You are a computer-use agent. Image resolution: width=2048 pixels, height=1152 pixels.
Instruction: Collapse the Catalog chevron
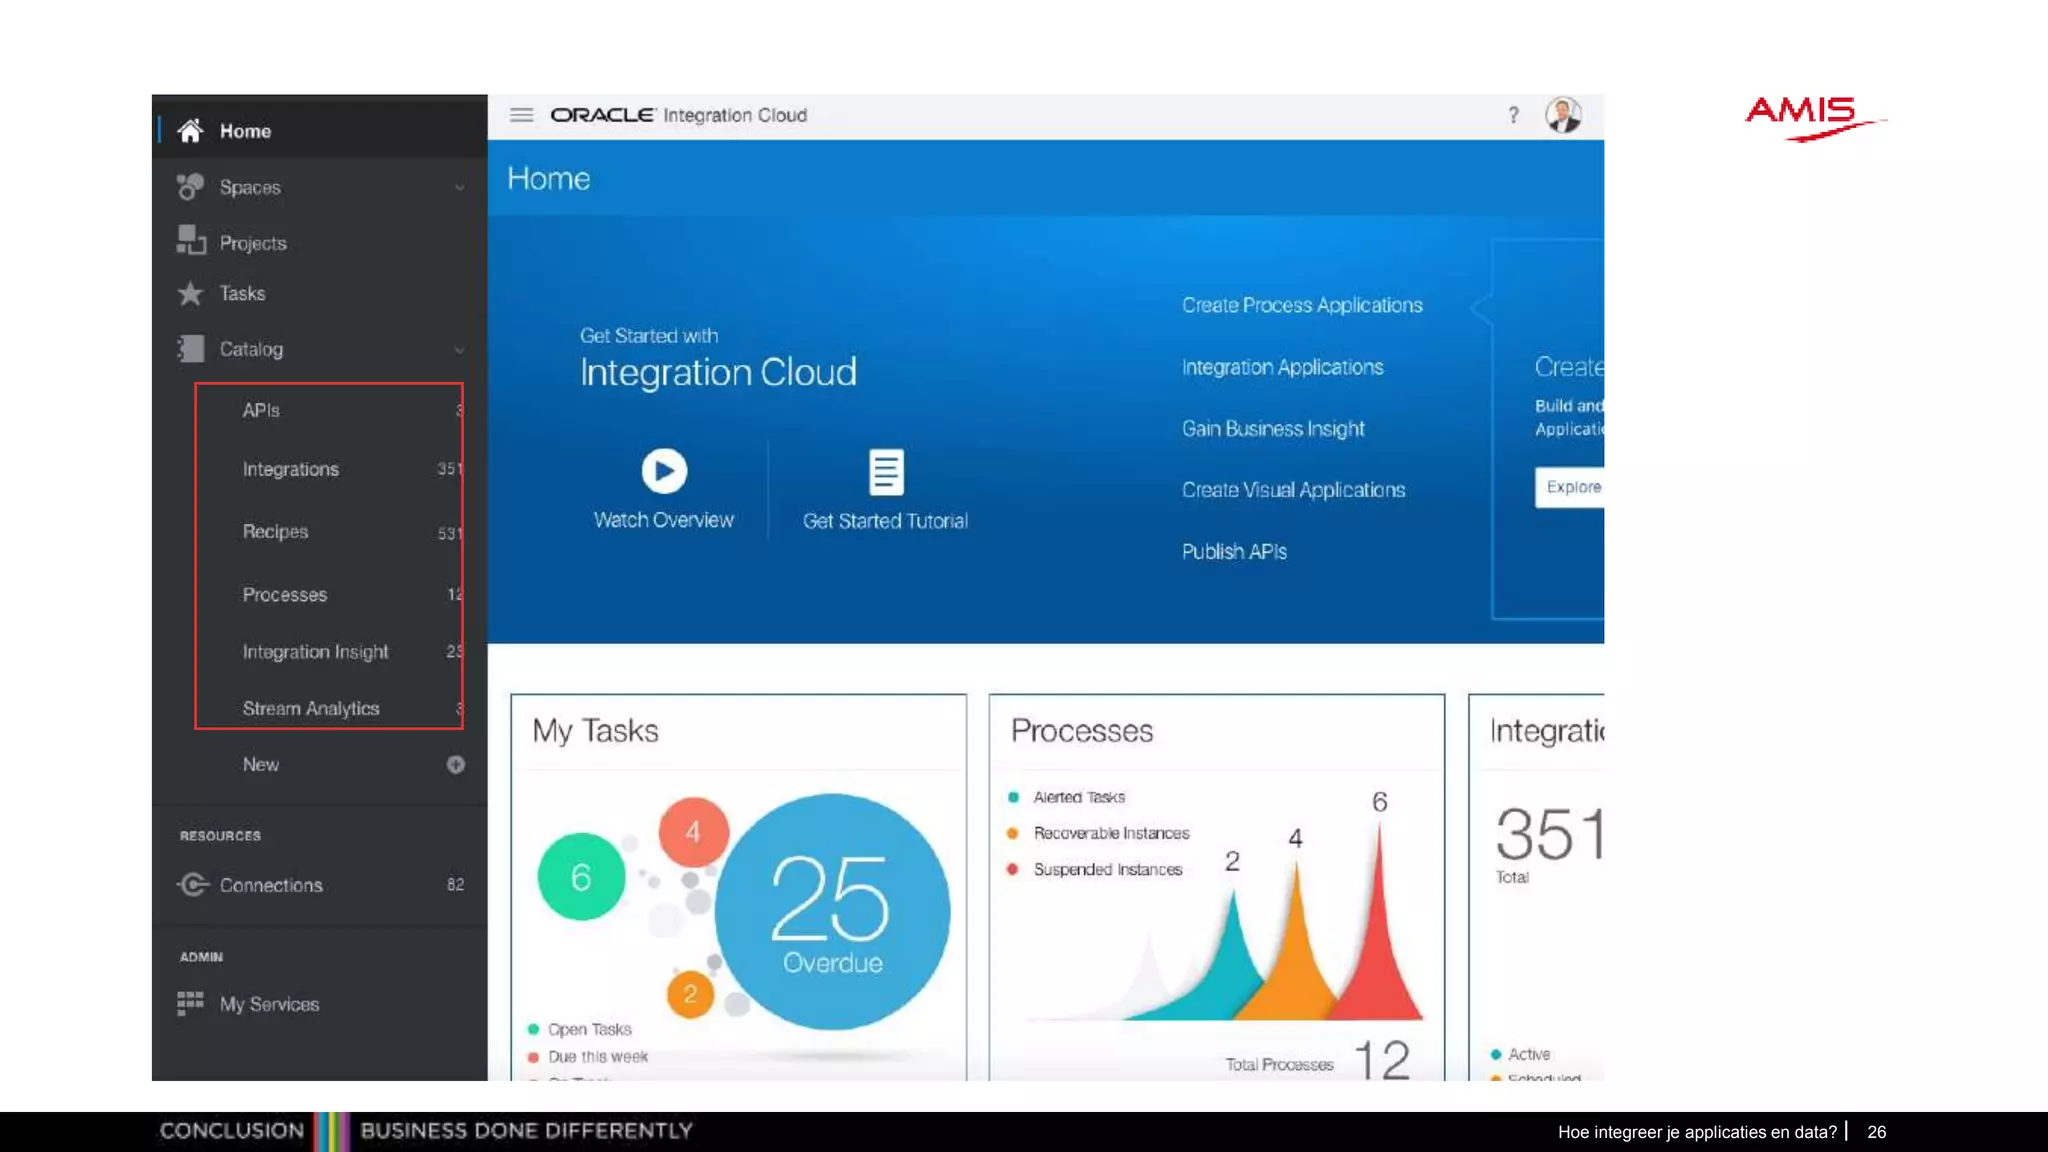point(459,350)
